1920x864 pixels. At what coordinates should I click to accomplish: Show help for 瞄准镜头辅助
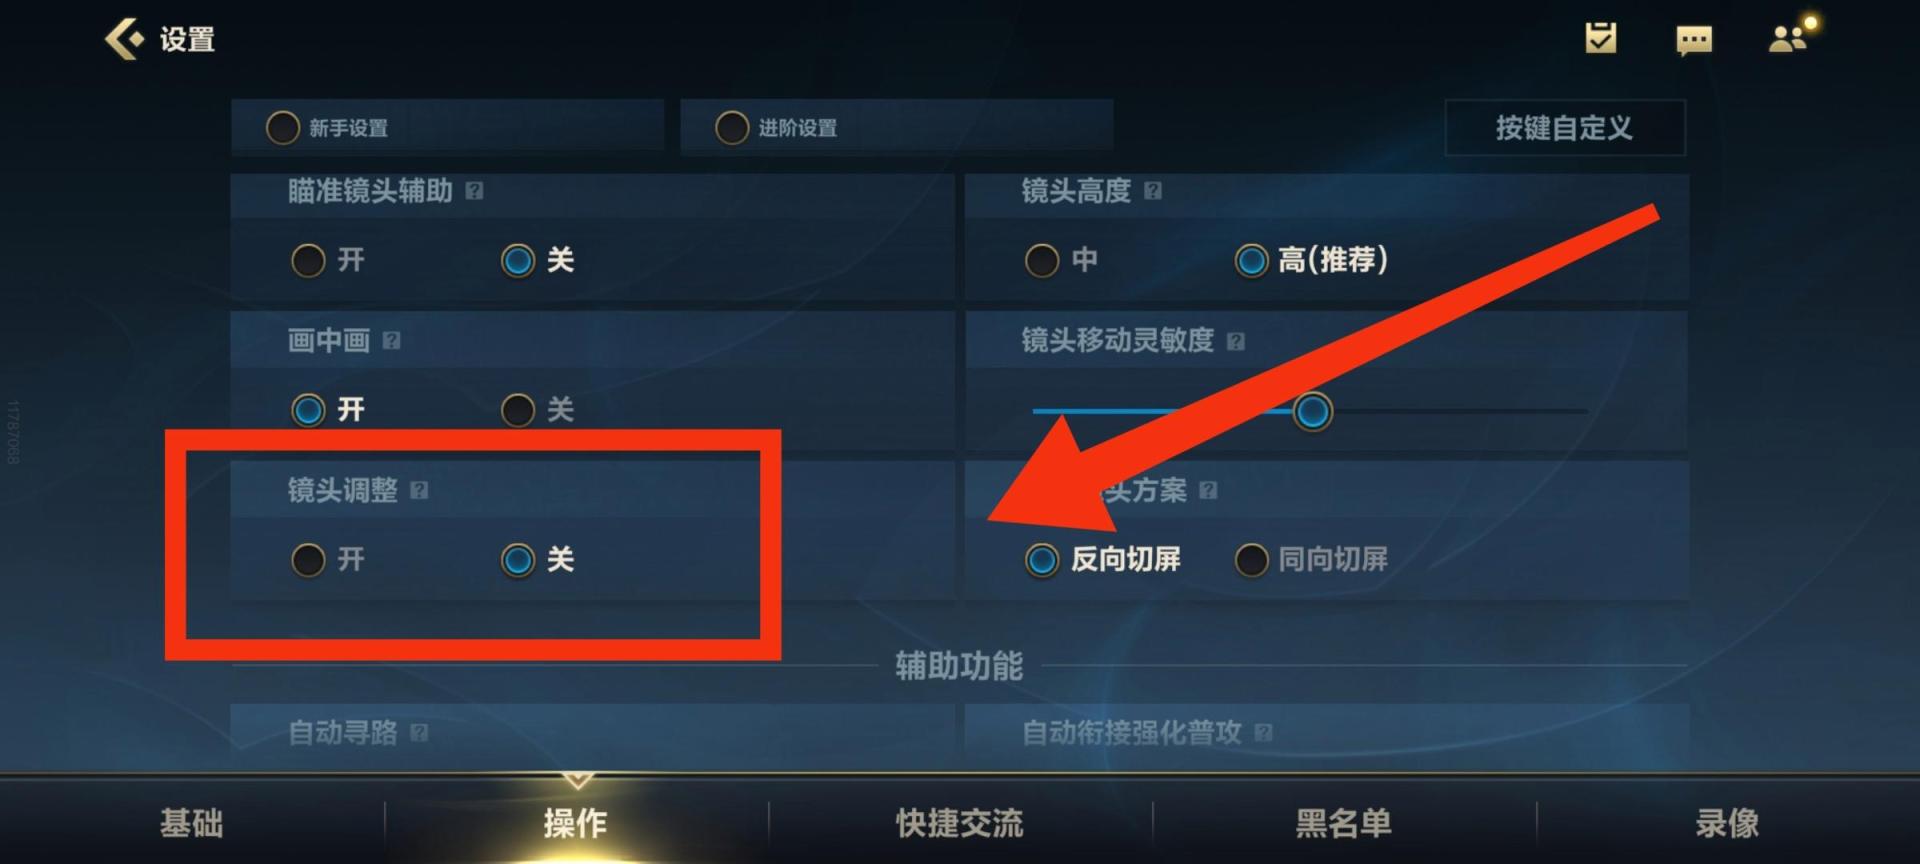coord(475,191)
